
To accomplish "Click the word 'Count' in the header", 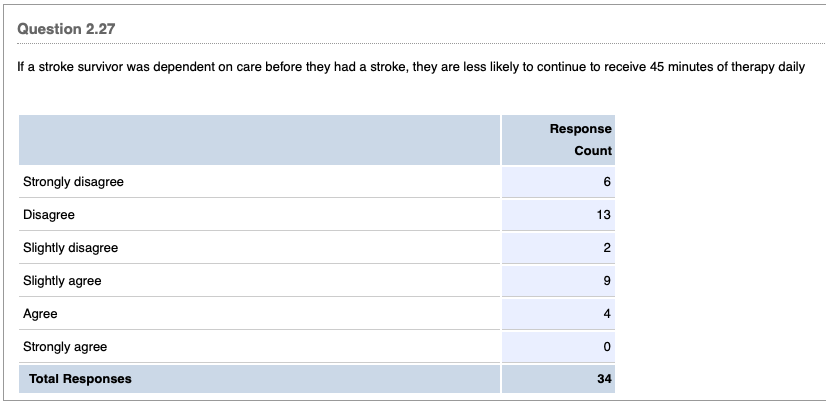I will coord(593,151).
